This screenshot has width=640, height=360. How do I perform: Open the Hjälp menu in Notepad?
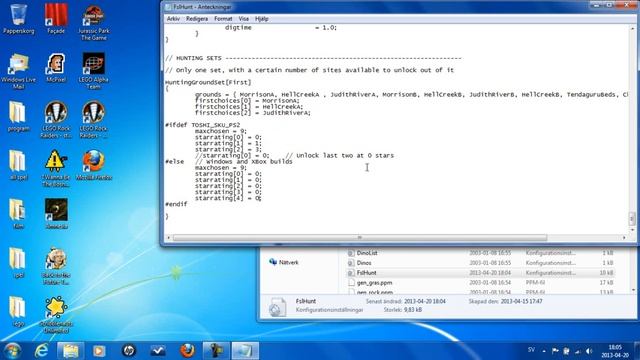[x=262, y=19]
